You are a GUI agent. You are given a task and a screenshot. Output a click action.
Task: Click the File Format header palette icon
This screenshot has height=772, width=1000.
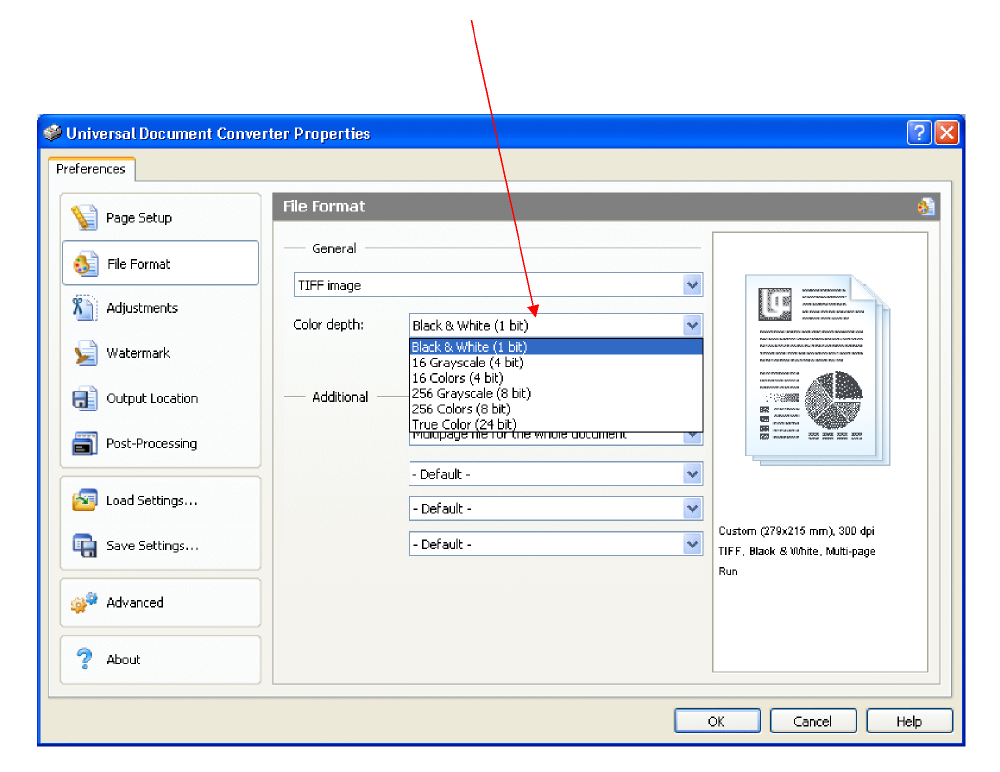tap(926, 206)
